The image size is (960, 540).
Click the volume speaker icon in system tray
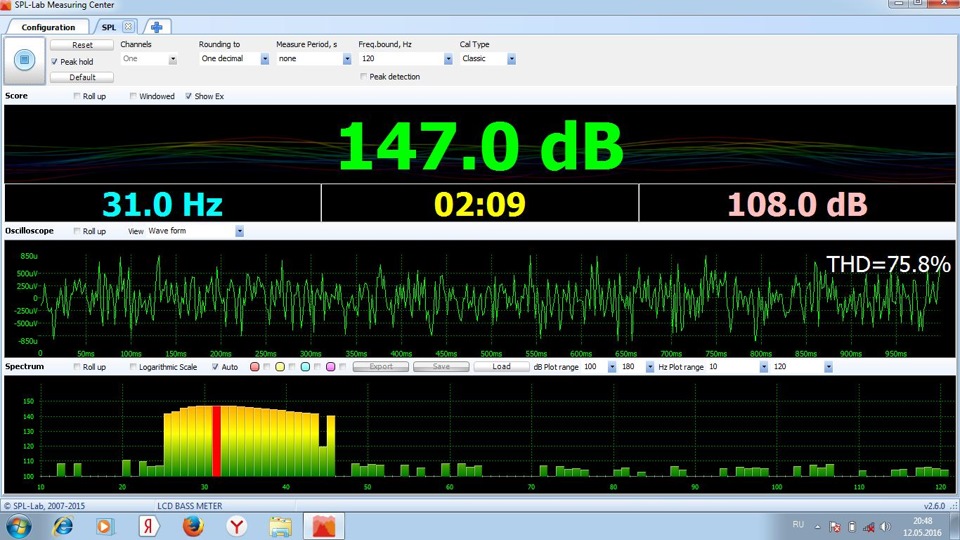pos(886,526)
